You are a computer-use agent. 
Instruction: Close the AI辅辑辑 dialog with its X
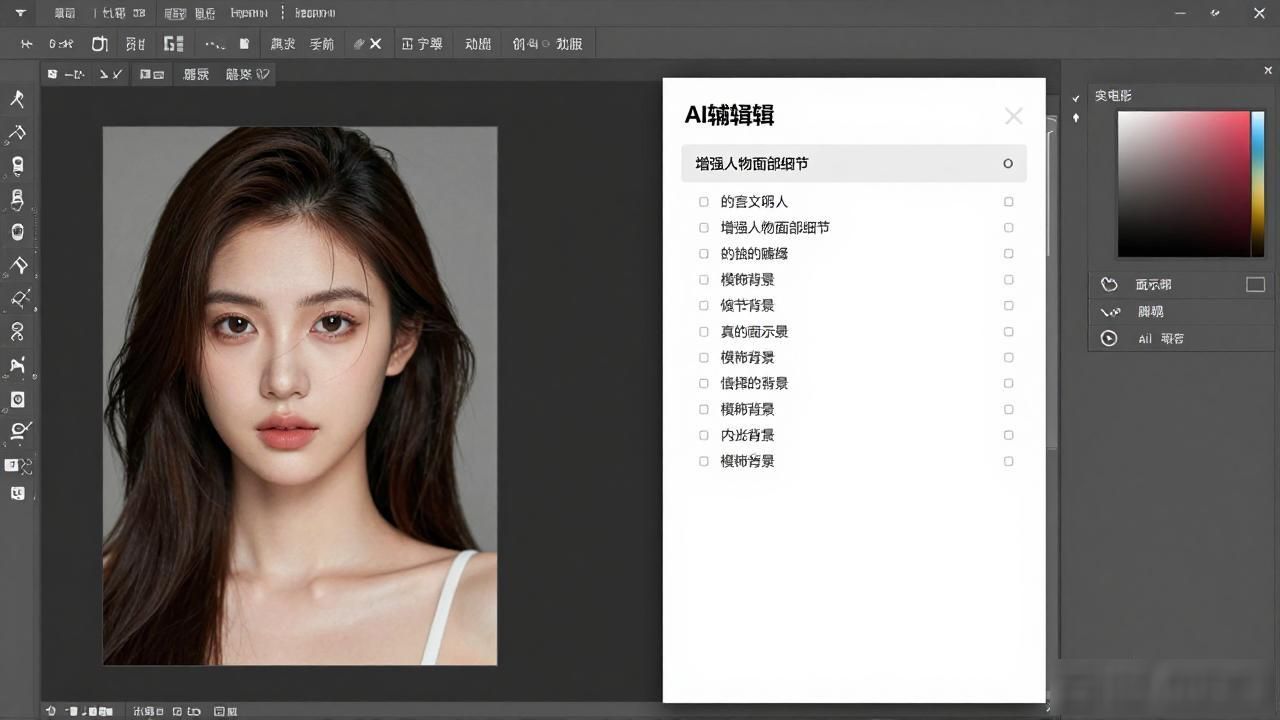[x=1014, y=116]
